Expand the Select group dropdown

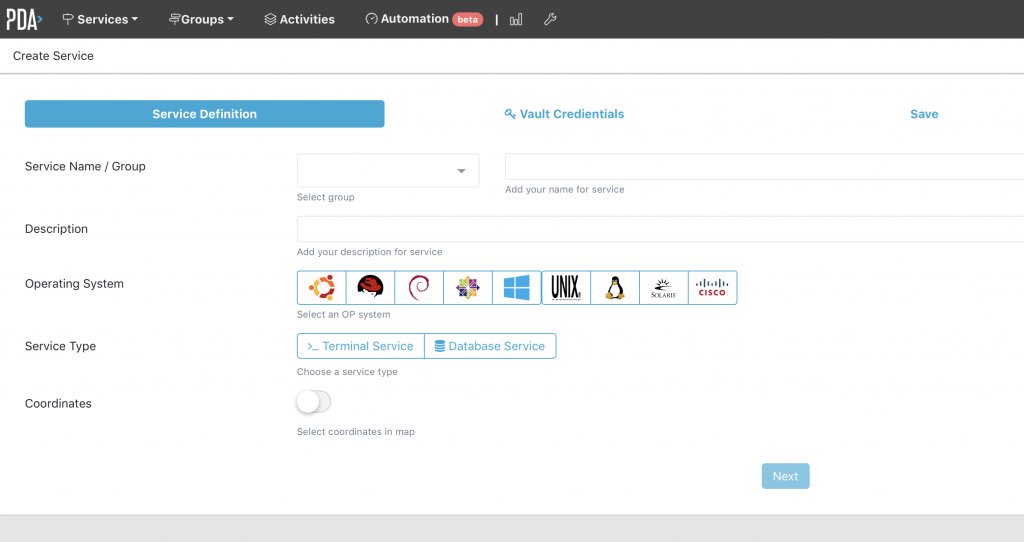388,170
